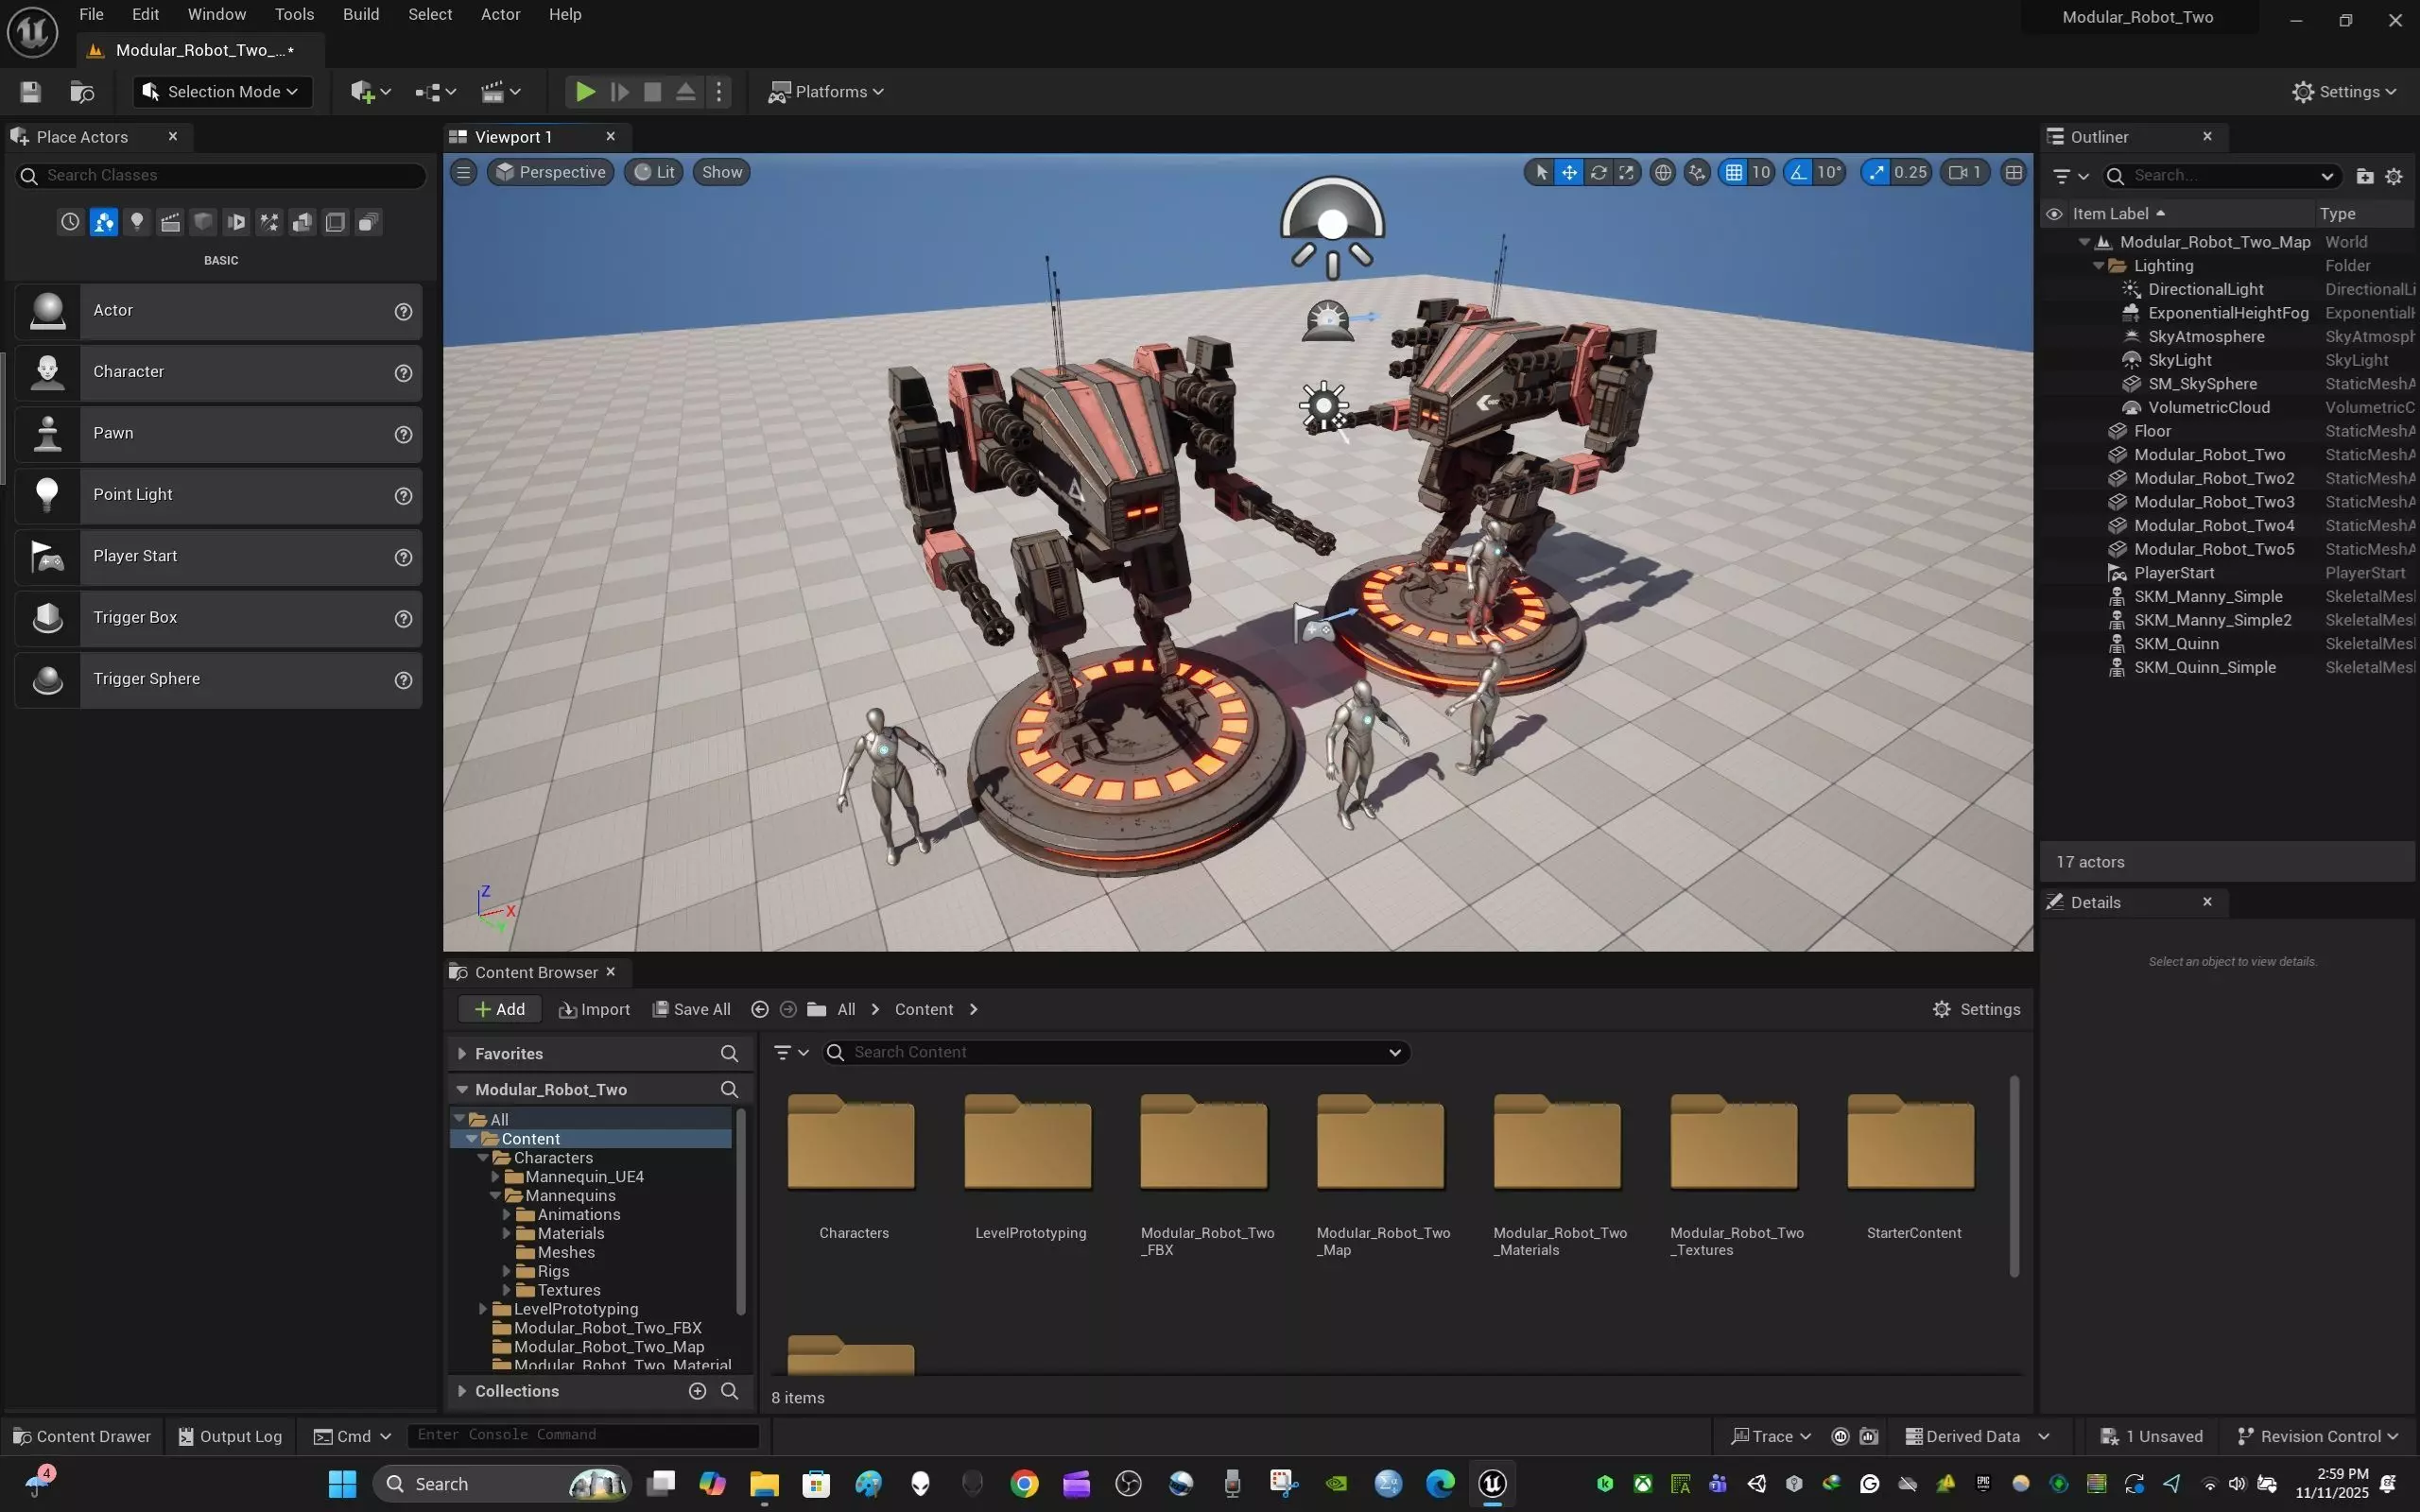Click the Add button in Content Browser

[x=500, y=1009]
